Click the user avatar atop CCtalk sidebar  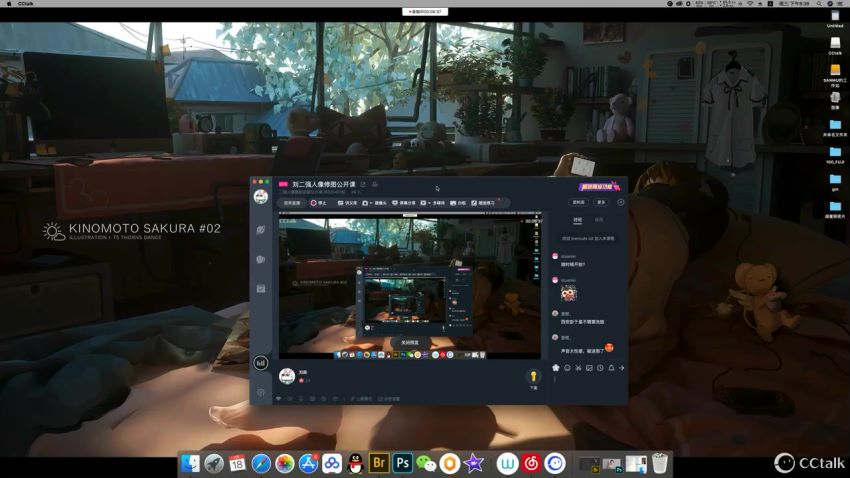pyautogui.click(x=261, y=197)
